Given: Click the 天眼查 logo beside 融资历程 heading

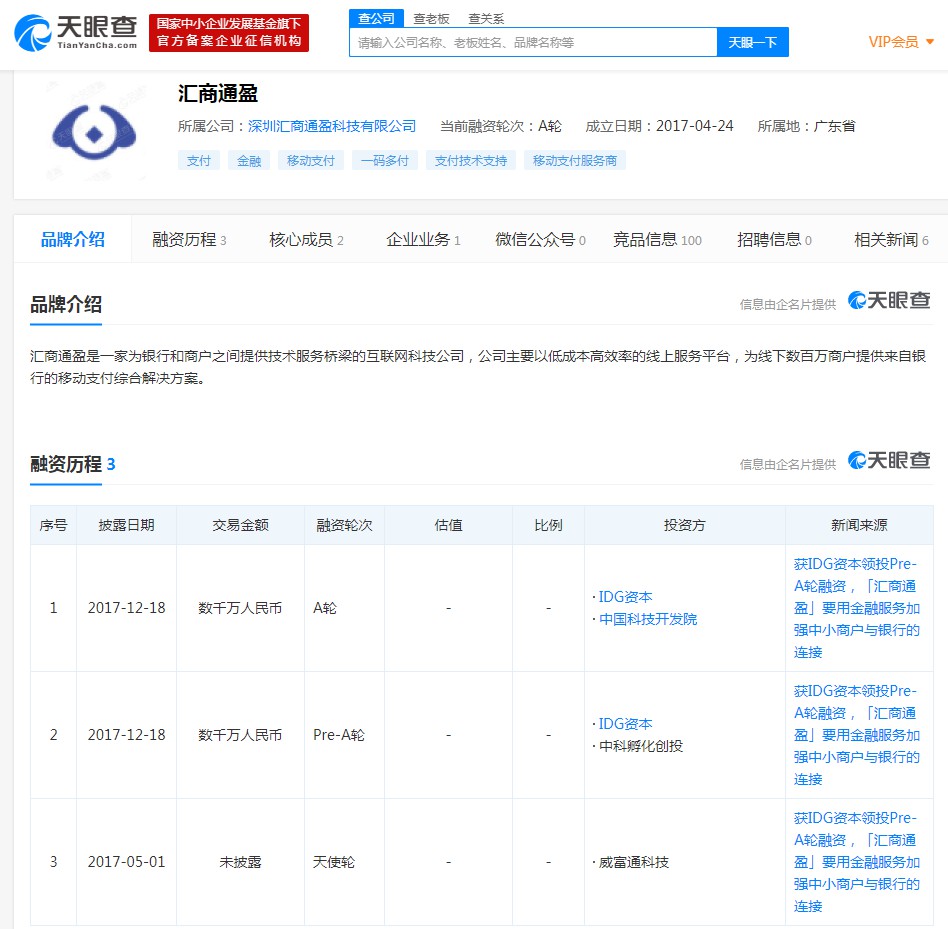Looking at the screenshot, I should 889,461.
